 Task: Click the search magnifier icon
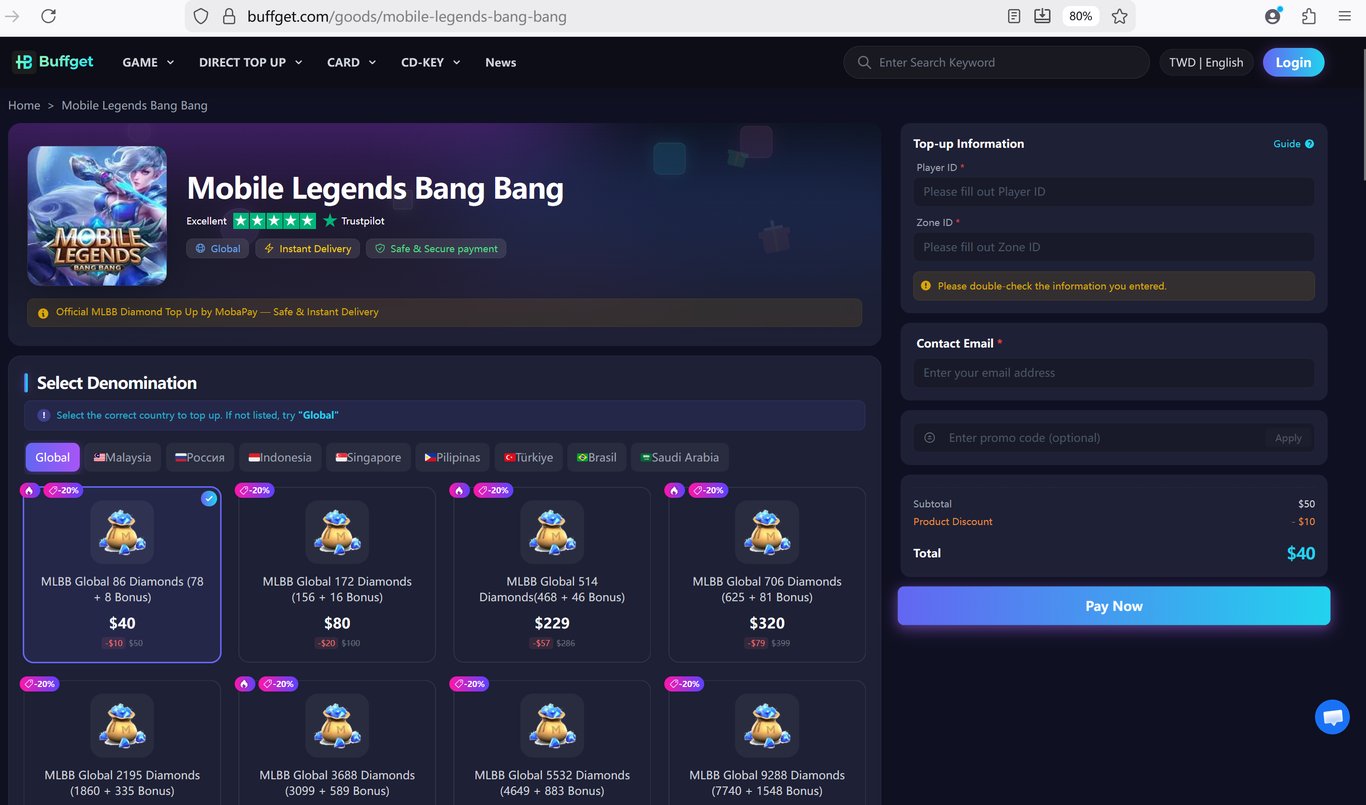[864, 62]
